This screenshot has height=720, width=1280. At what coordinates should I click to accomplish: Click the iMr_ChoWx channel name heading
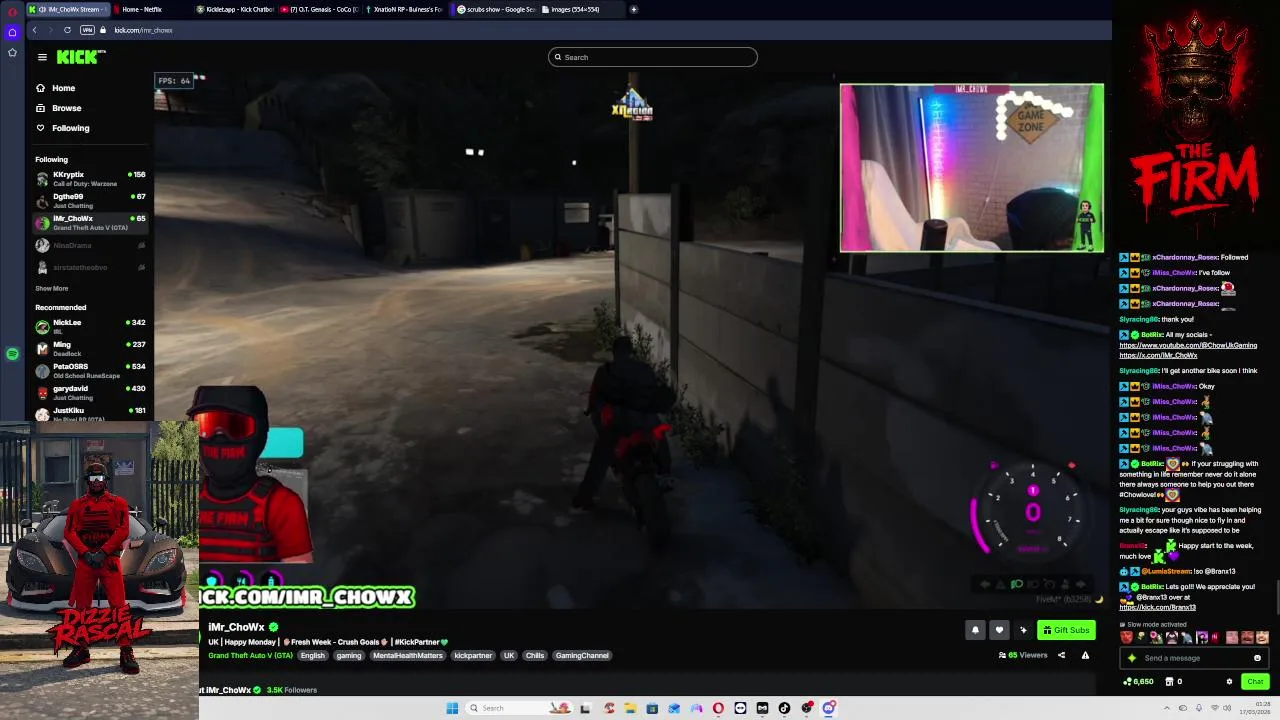click(236, 627)
